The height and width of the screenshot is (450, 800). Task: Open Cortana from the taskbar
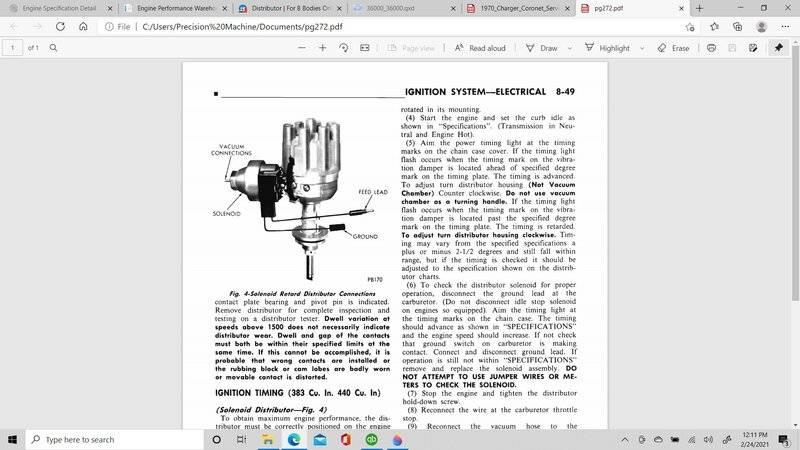tap(216, 439)
